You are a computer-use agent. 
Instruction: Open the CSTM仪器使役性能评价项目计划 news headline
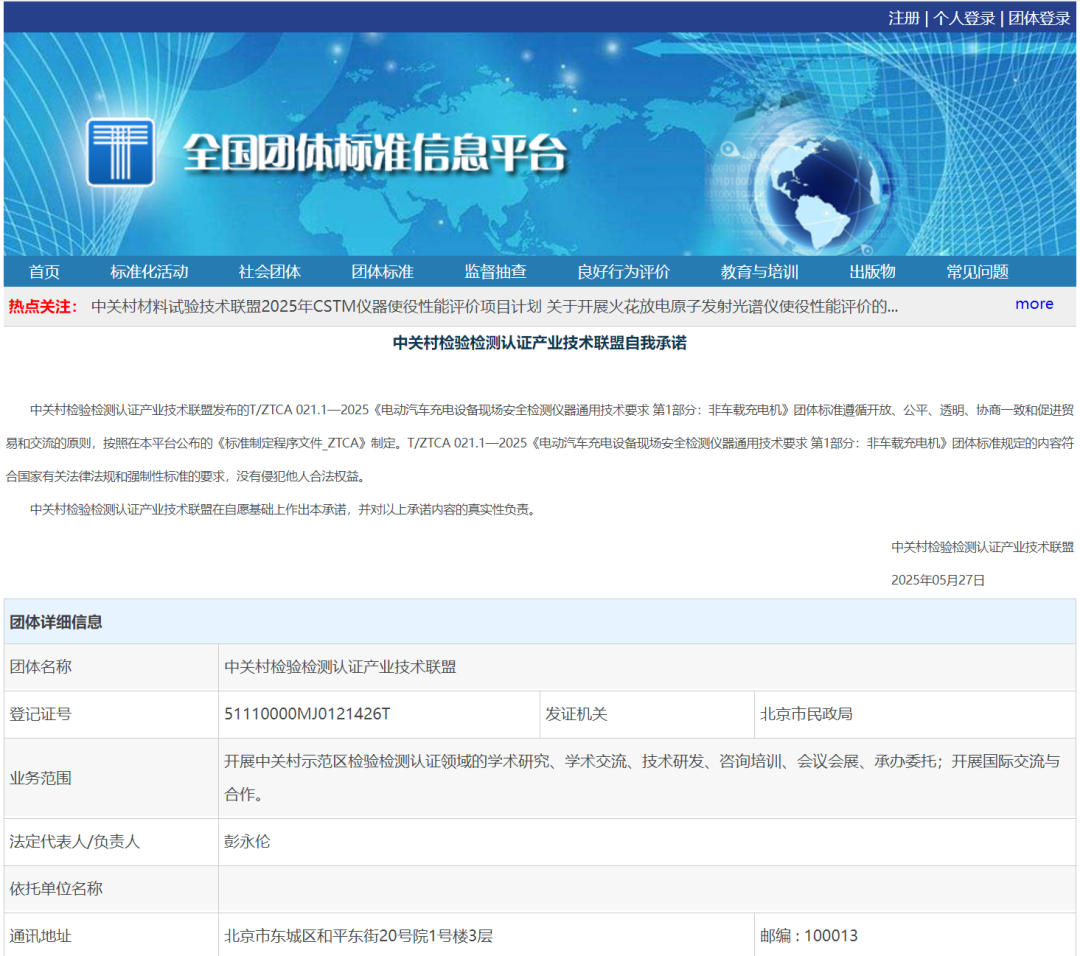tap(316, 306)
